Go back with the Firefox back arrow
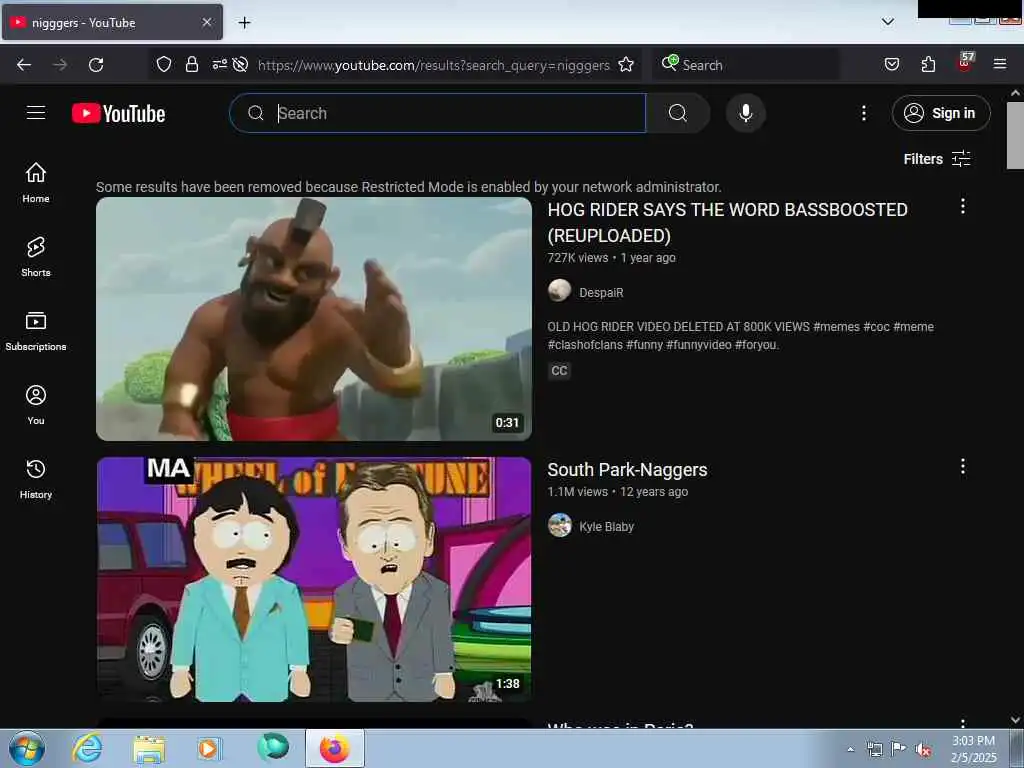 [24, 65]
